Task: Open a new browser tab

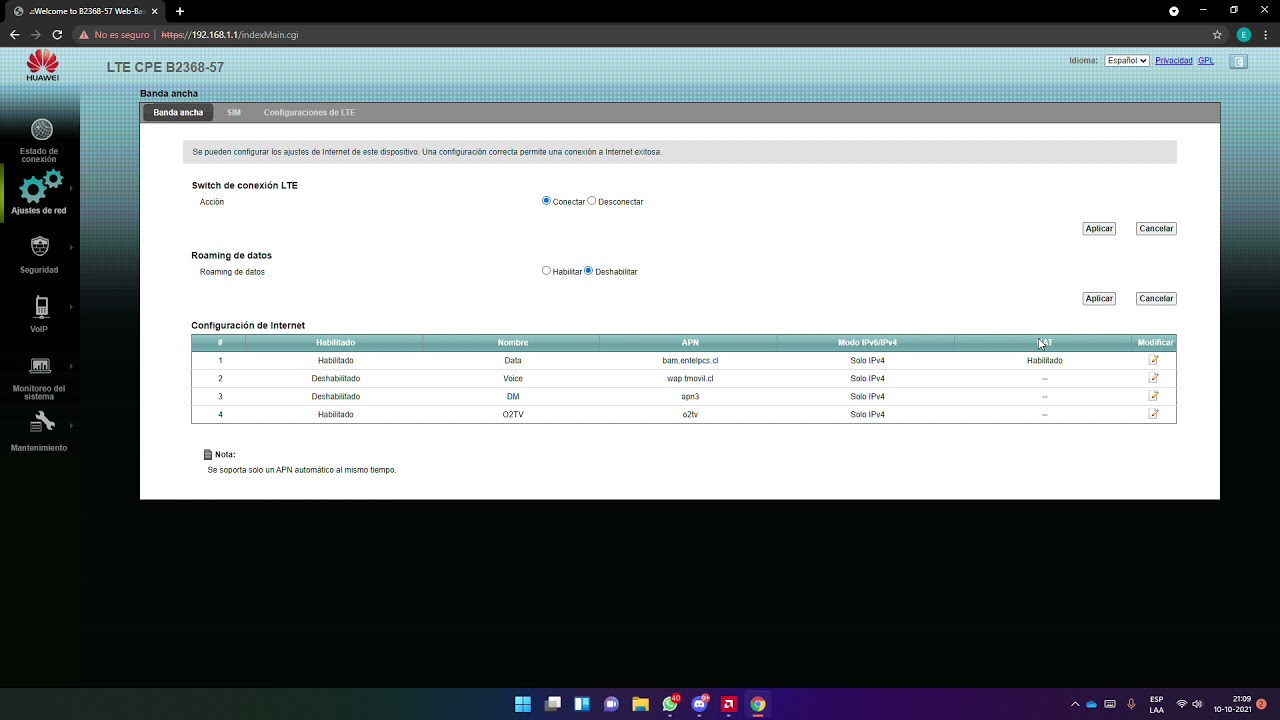Action: tap(180, 11)
